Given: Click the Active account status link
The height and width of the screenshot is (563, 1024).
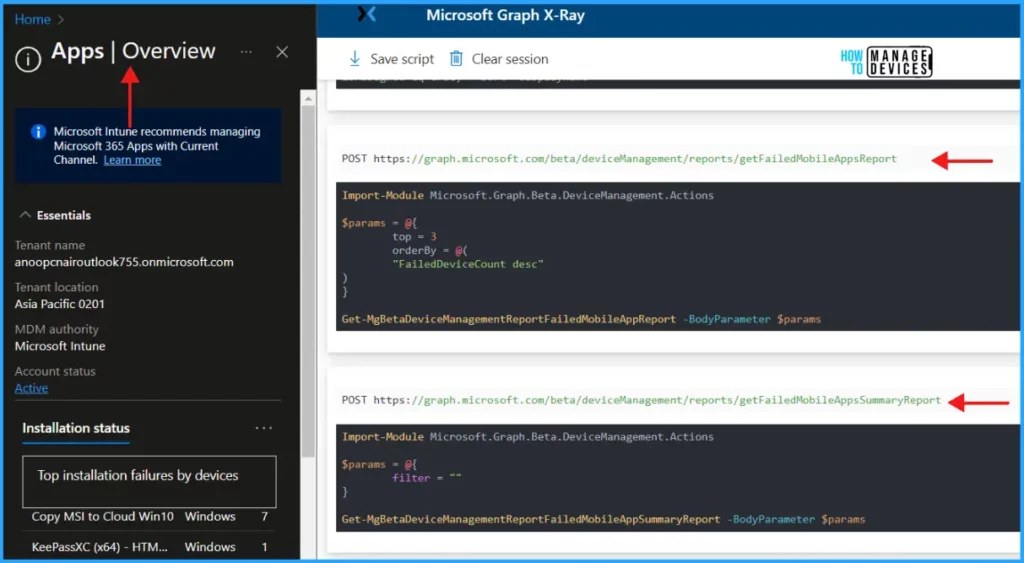Looking at the screenshot, I should click(31, 388).
